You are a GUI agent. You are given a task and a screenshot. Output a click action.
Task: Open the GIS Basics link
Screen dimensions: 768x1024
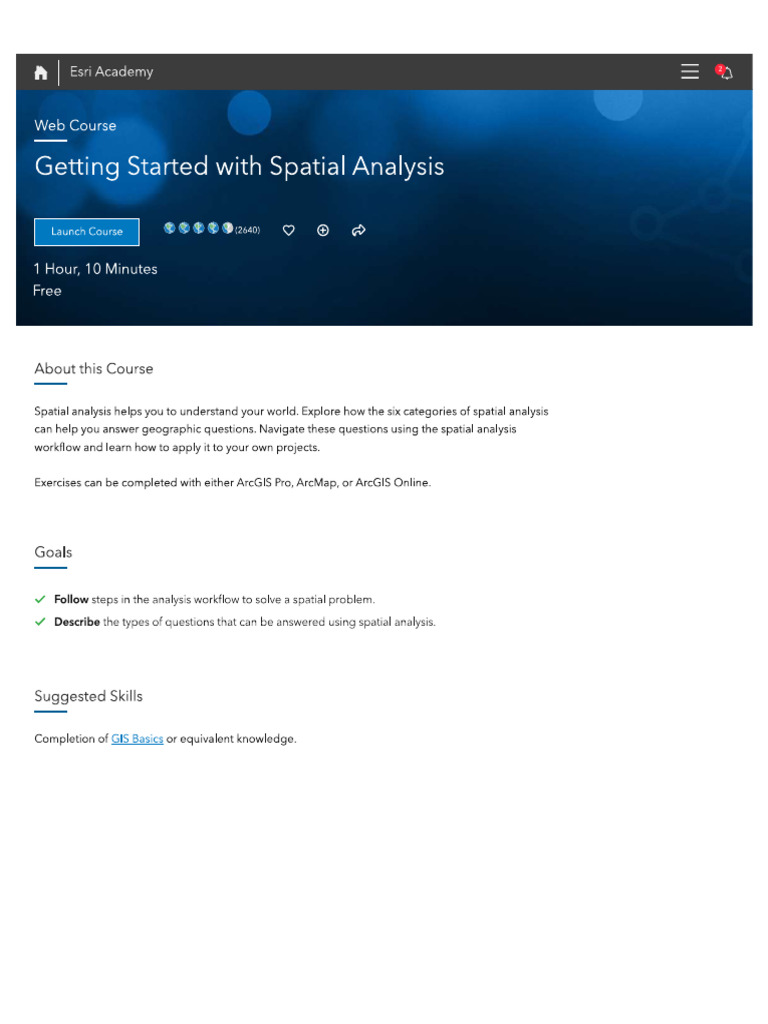(x=137, y=739)
